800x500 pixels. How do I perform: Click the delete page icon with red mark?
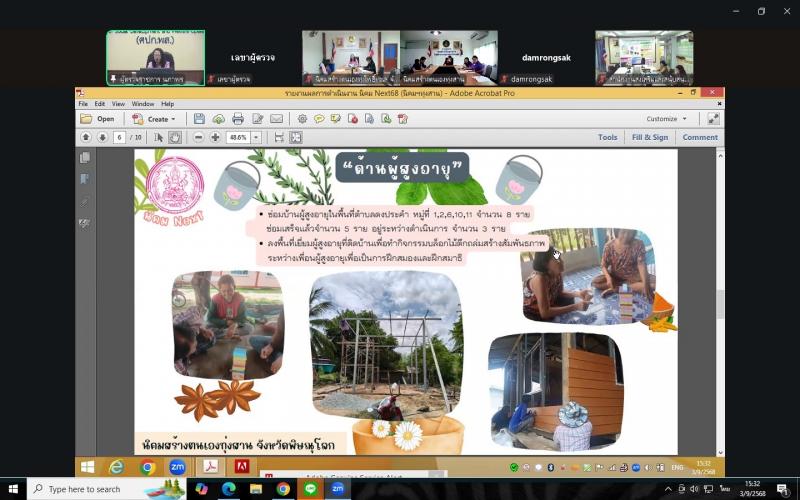(x=353, y=119)
